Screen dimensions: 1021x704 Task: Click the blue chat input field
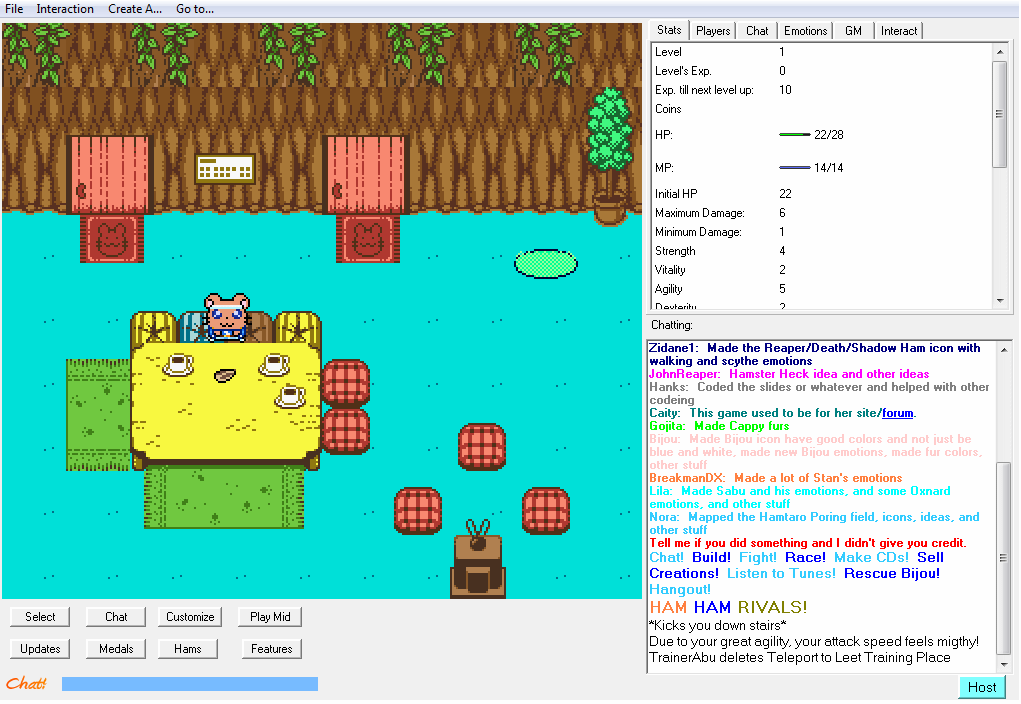[190, 684]
